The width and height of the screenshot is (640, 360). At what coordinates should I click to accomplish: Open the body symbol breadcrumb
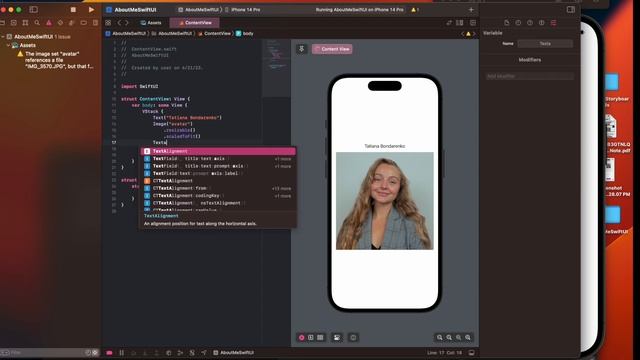[x=244, y=33]
